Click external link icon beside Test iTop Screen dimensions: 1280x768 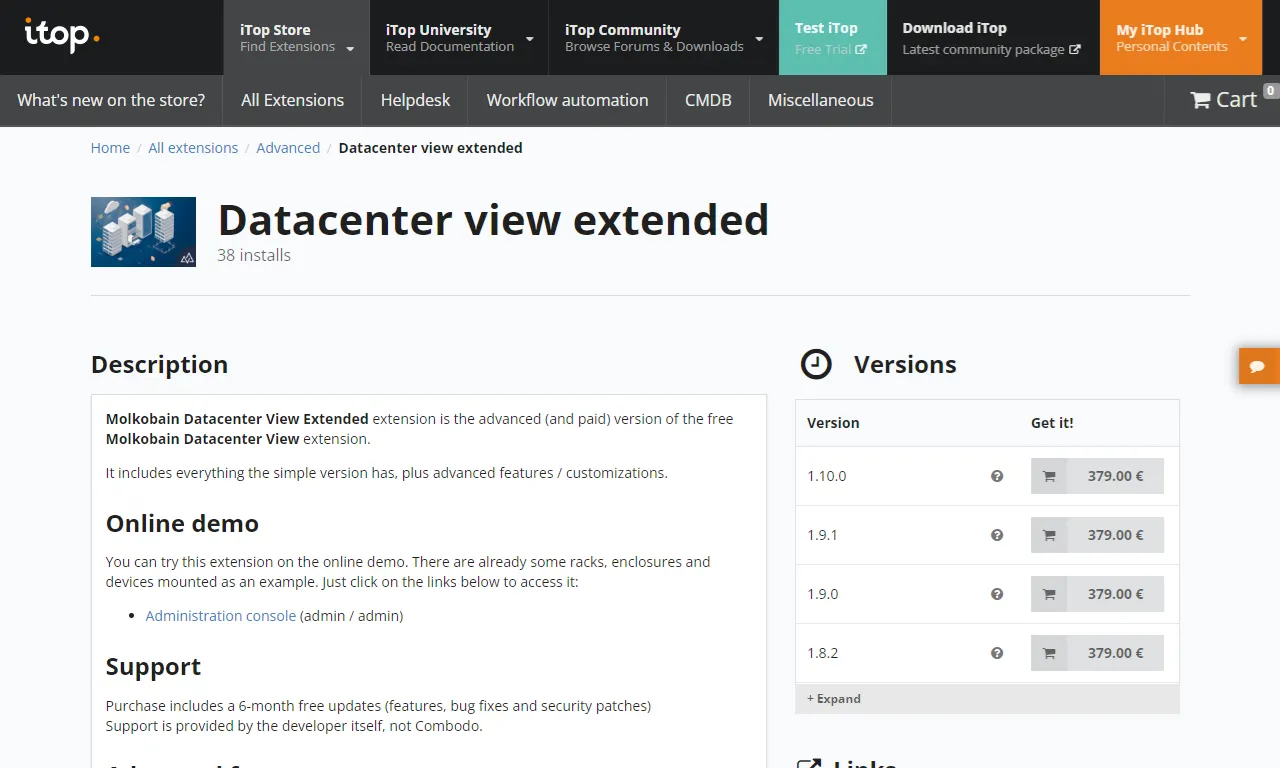861,49
